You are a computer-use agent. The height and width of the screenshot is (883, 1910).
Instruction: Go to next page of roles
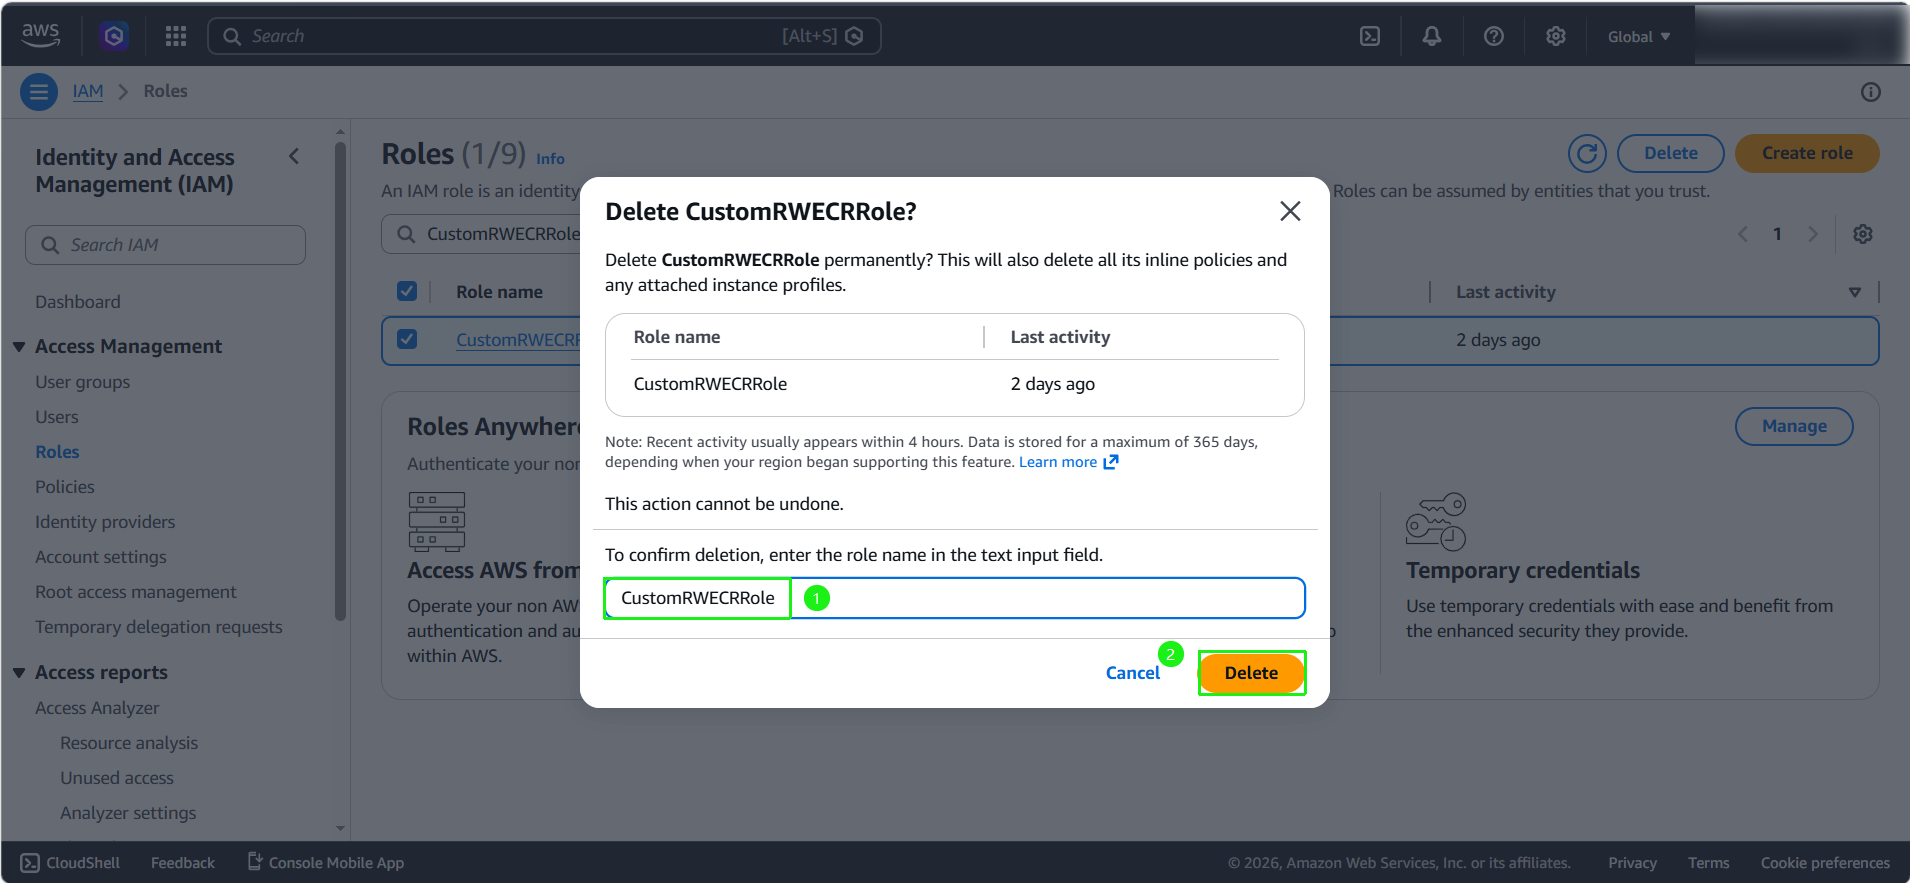coord(1813,234)
